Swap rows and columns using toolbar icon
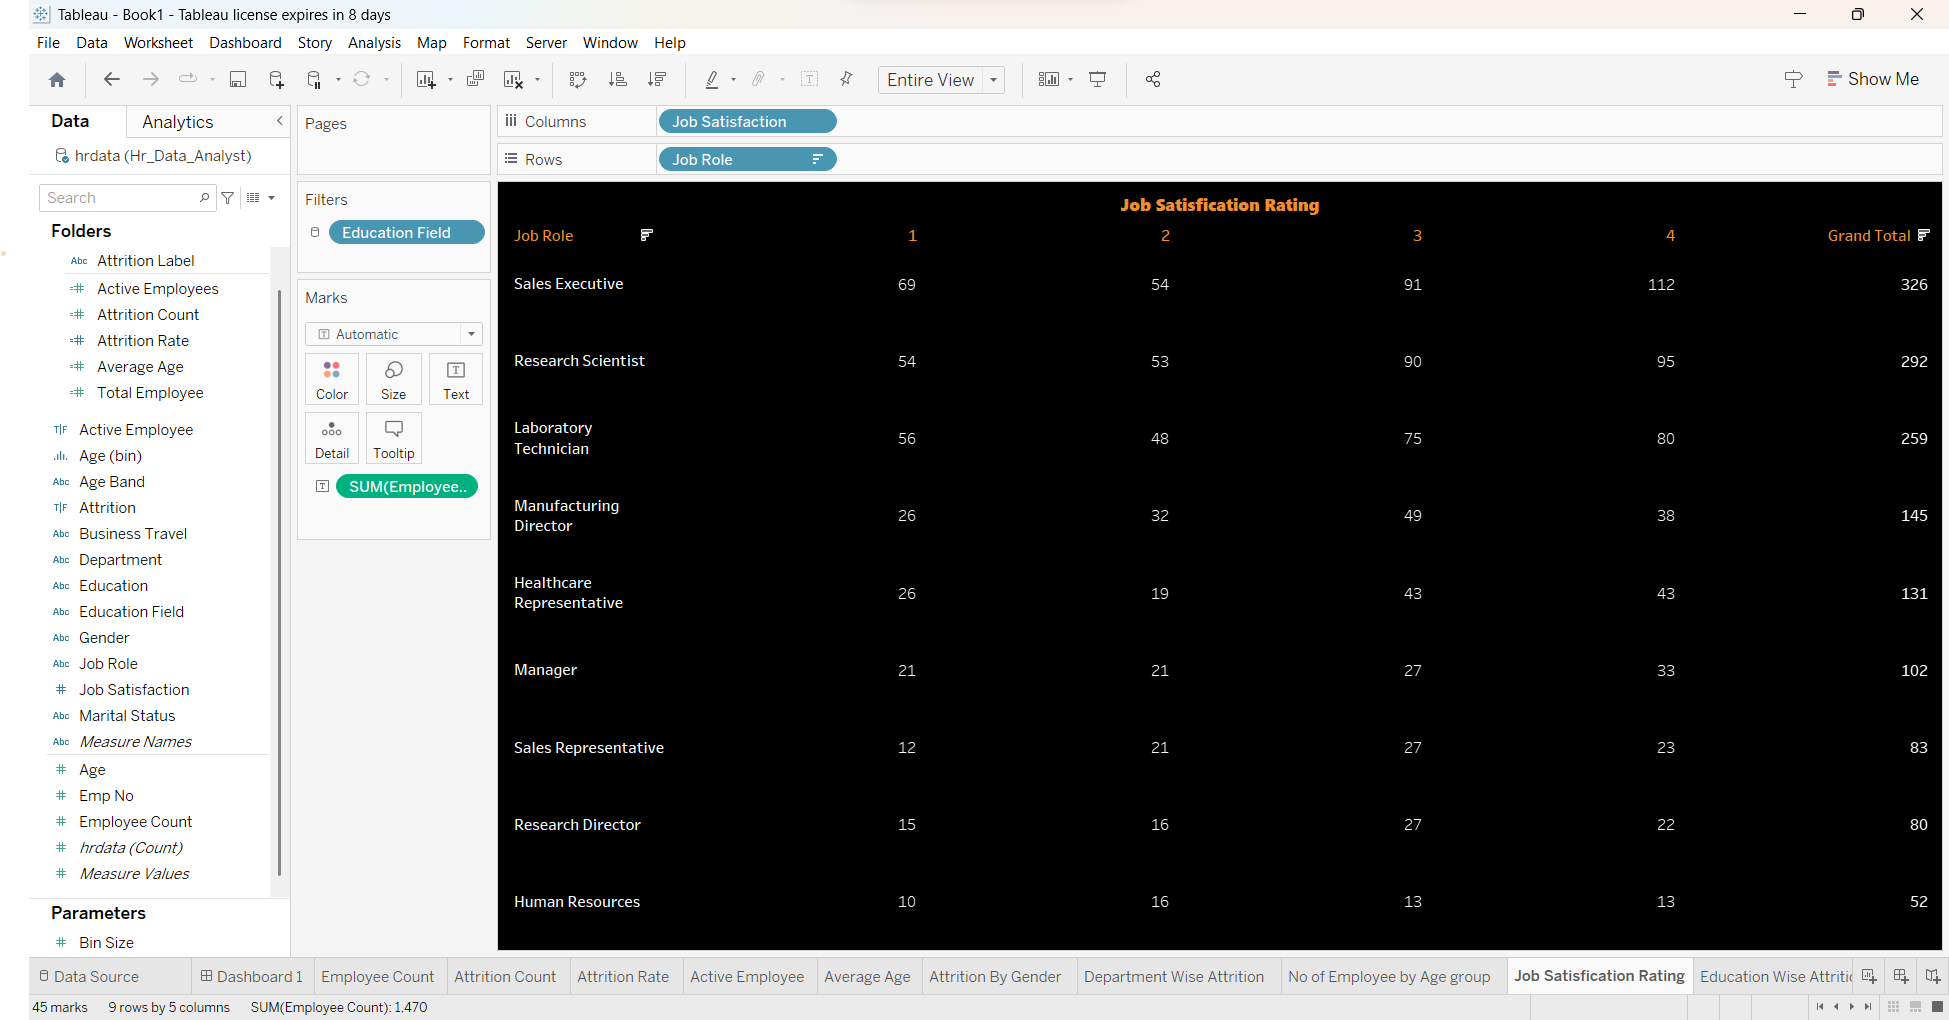This screenshot has width=1949, height=1020. 578,79
